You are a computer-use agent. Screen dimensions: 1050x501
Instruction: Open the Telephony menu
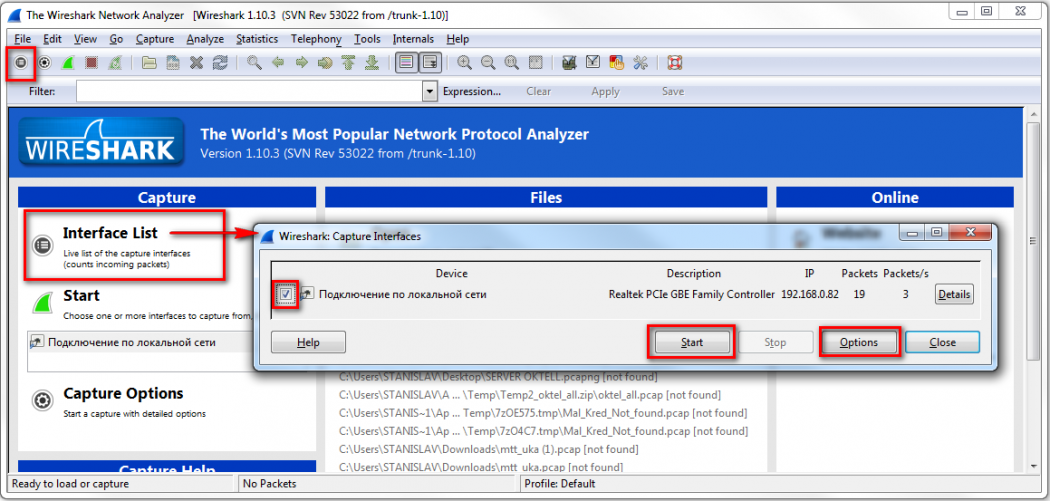point(316,39)
